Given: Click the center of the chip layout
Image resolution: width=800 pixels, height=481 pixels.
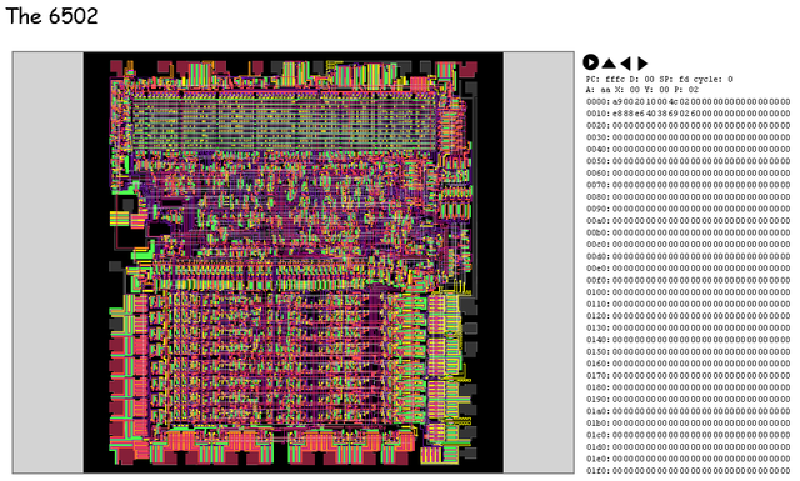Looking at the screenshot, I should (293, 262).
